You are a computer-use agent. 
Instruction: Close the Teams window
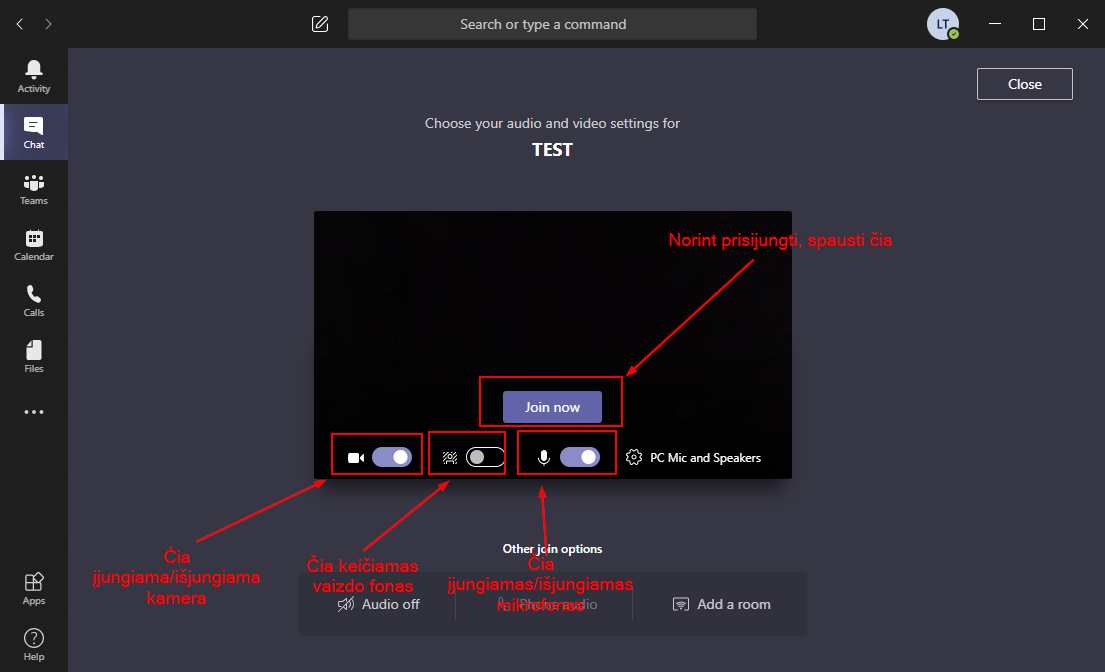pyautogui.click(x=1083, y=24)
